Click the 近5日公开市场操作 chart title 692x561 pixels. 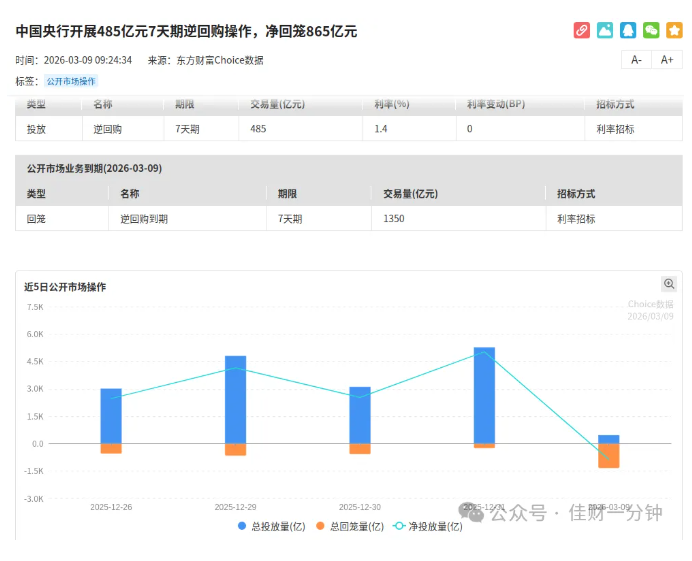[x=65, y=287]
